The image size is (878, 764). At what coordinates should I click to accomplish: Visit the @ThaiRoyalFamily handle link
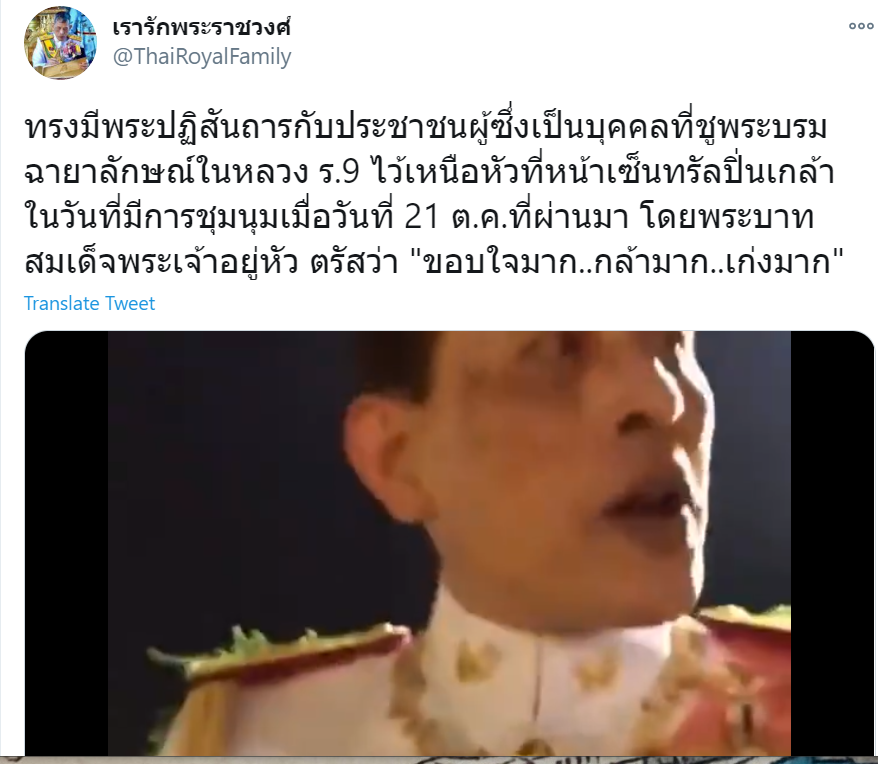tap(202, 57)
